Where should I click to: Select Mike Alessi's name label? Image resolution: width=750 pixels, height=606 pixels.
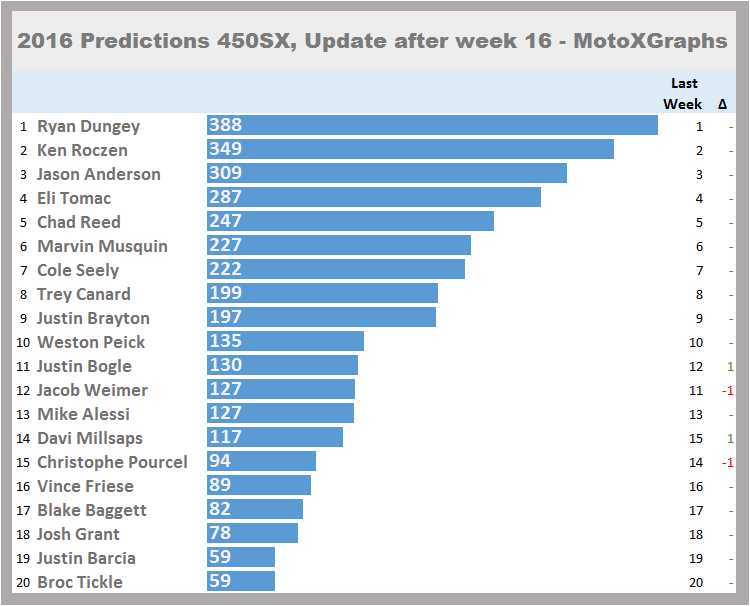(x=83, y=414)
